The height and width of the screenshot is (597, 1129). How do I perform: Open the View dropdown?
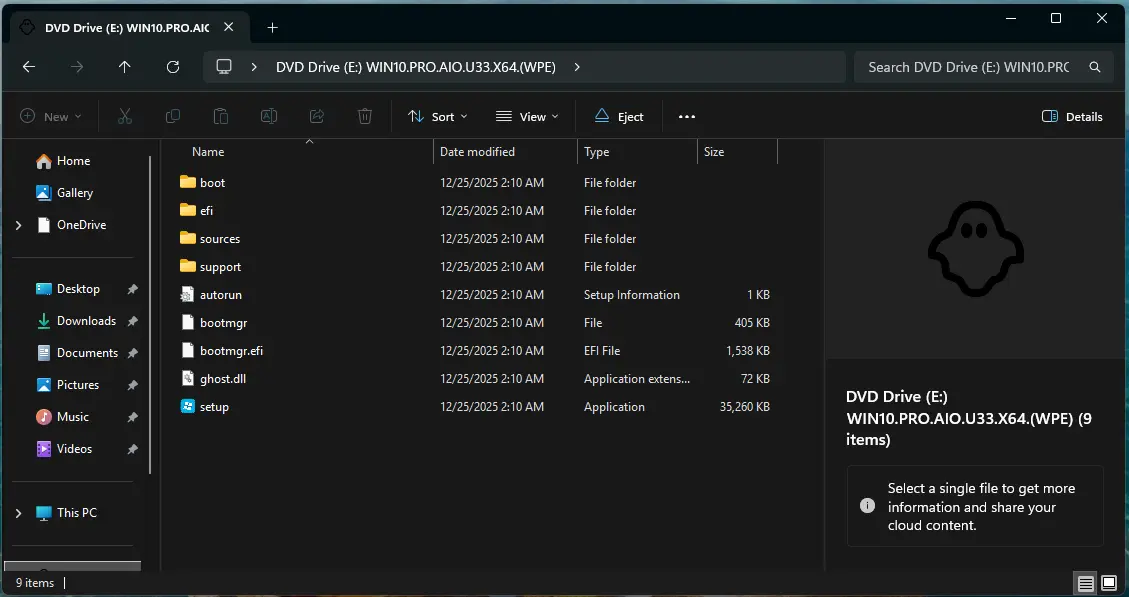pos(527,117)
